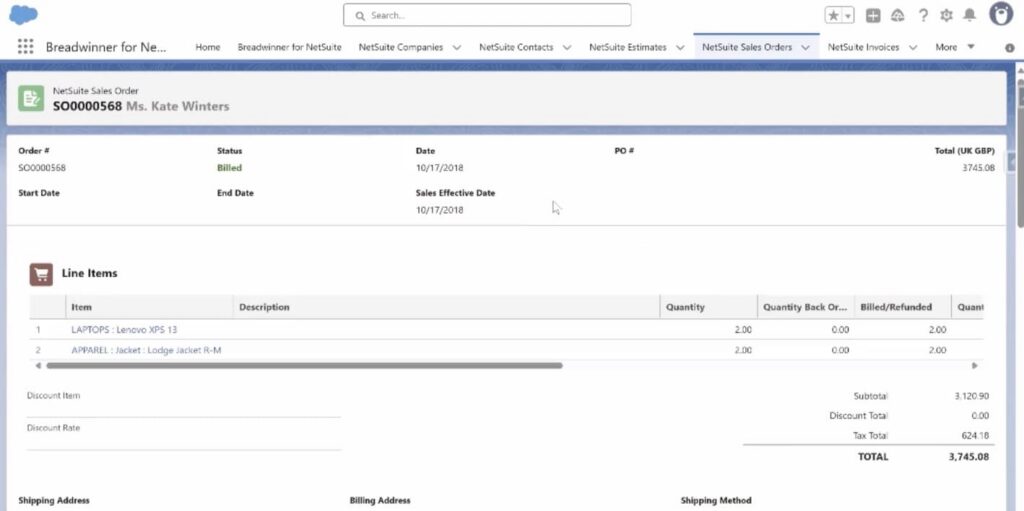The image size is (1024, 511).
Task: Click the Billed status value
Action: 229,168
